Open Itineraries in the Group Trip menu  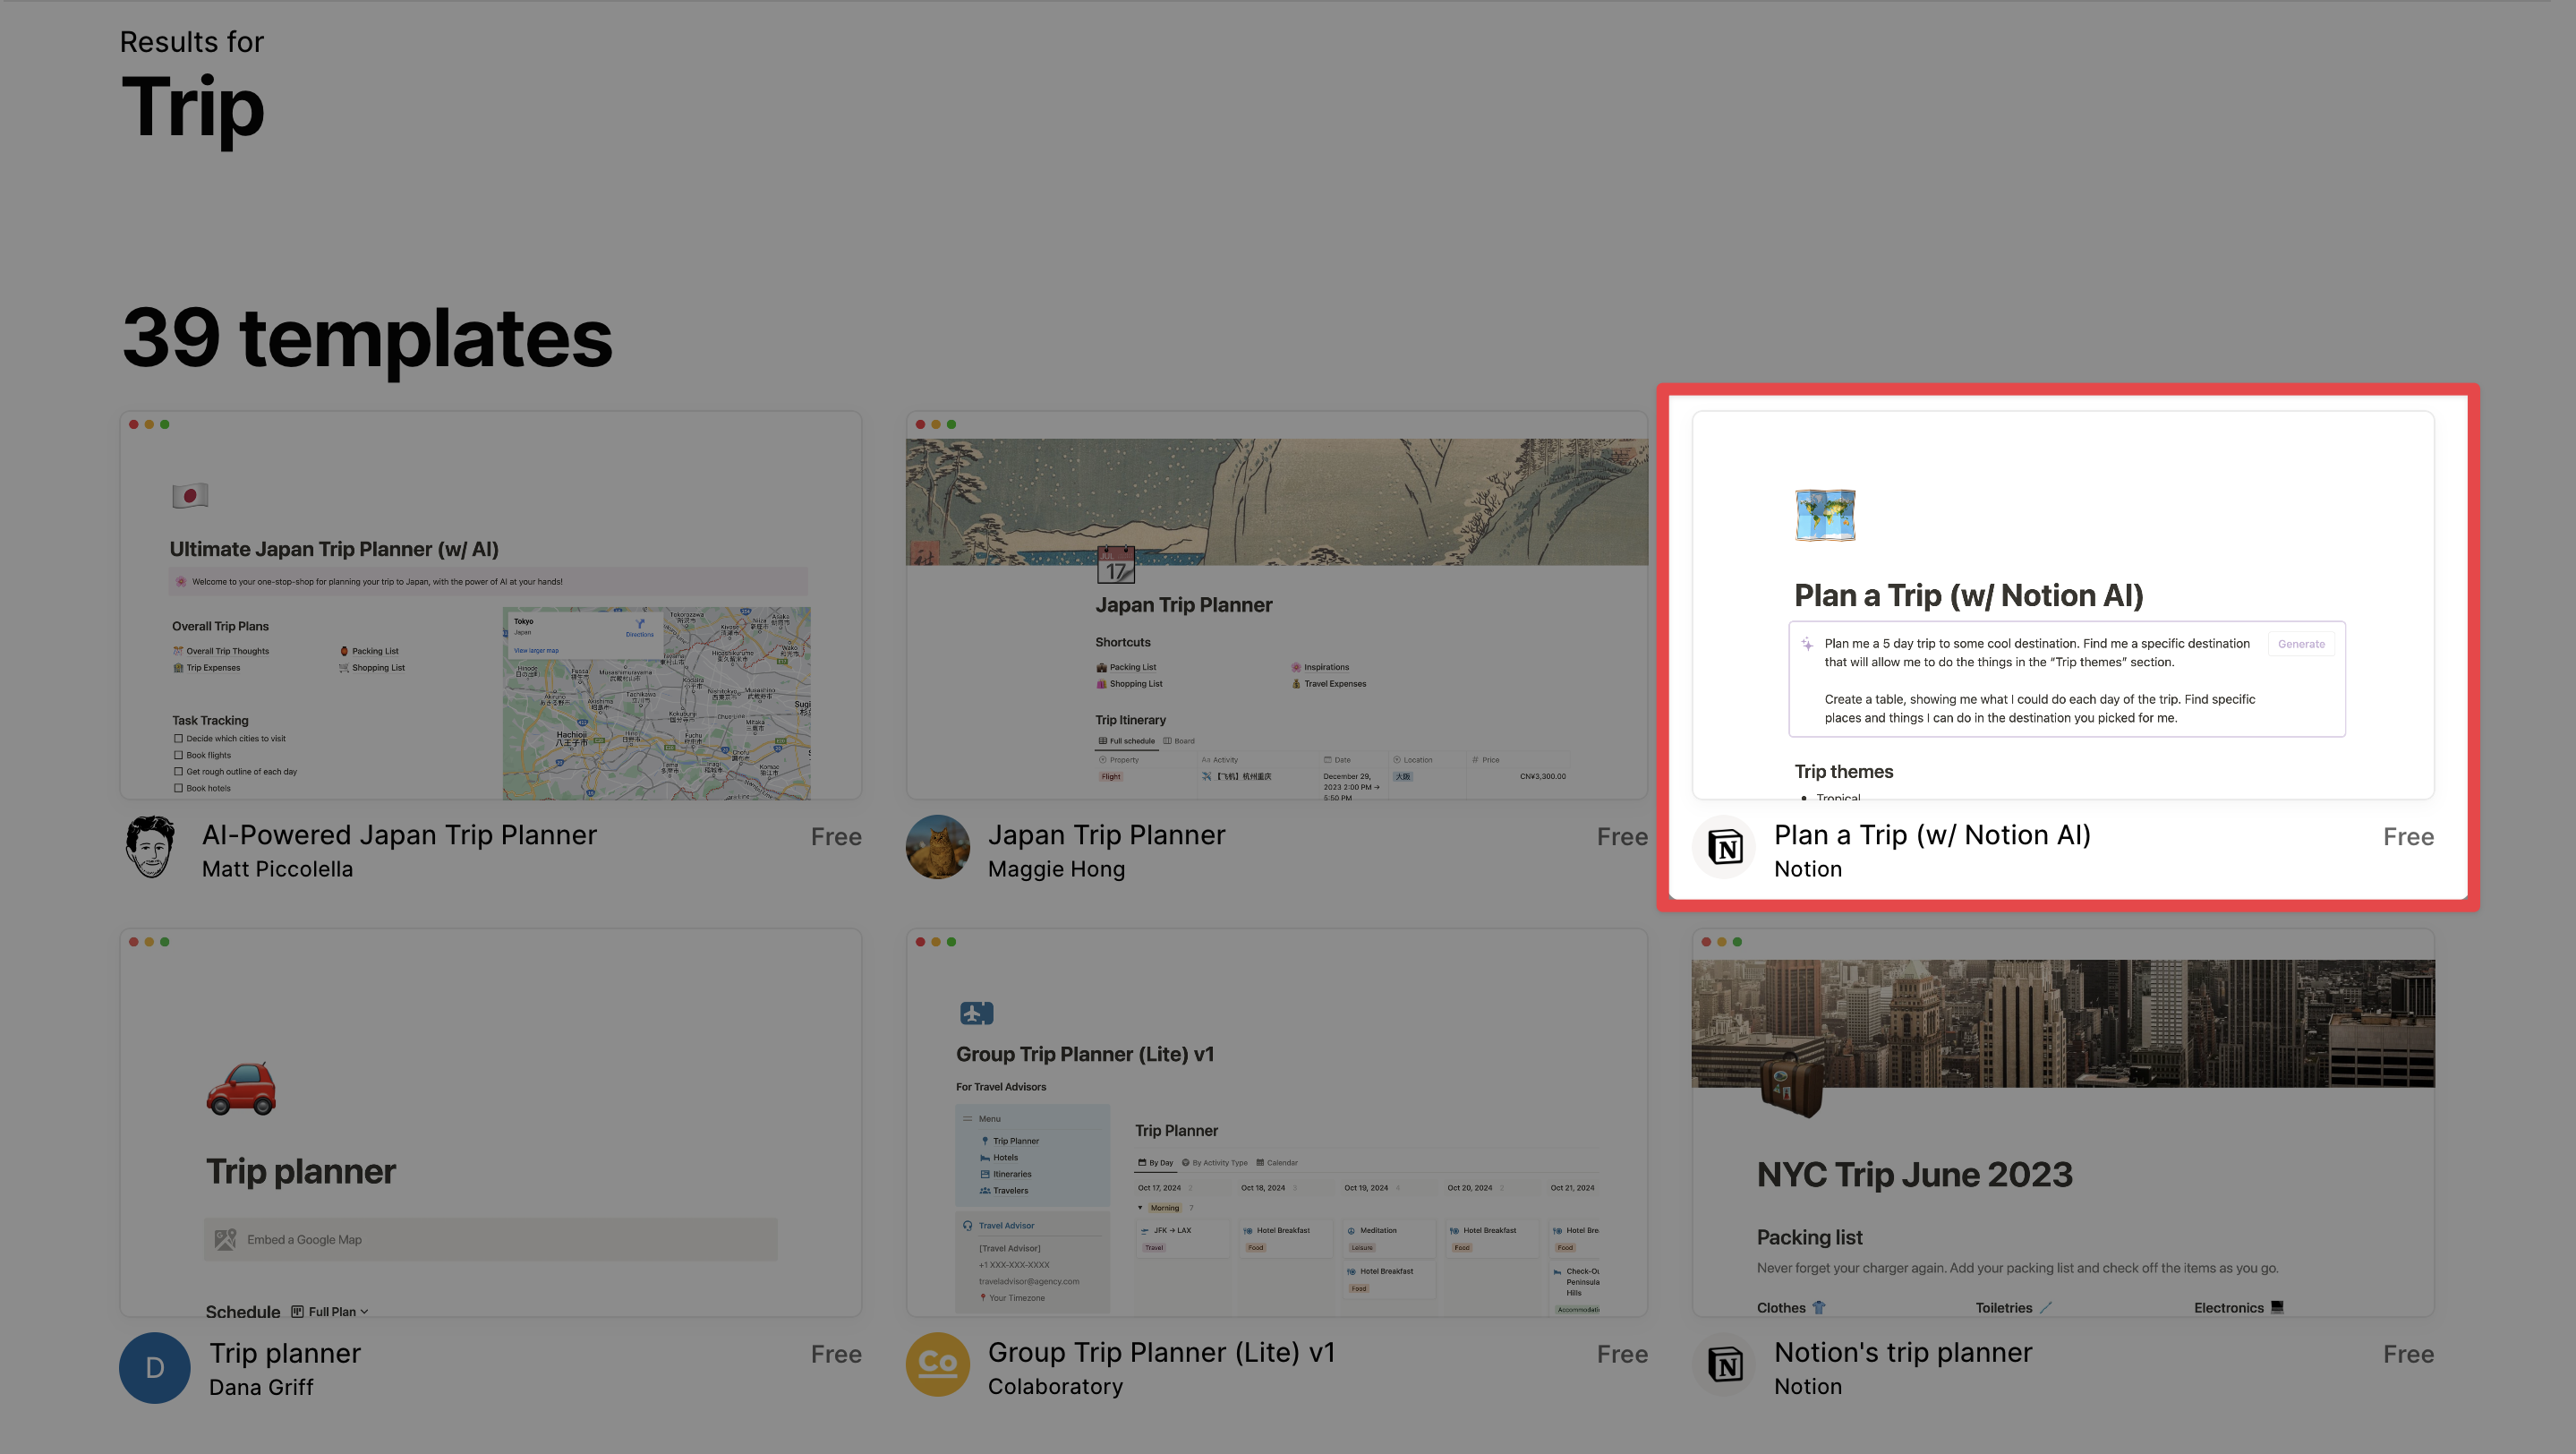1005,1174
